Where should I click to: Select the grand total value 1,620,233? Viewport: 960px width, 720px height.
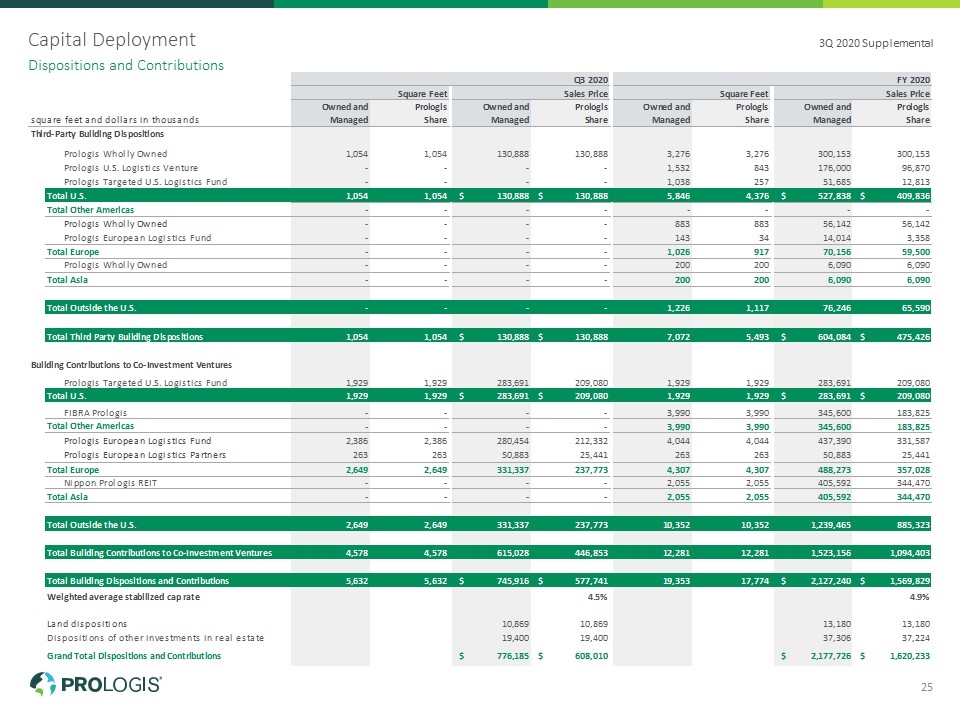click(910, 656)
